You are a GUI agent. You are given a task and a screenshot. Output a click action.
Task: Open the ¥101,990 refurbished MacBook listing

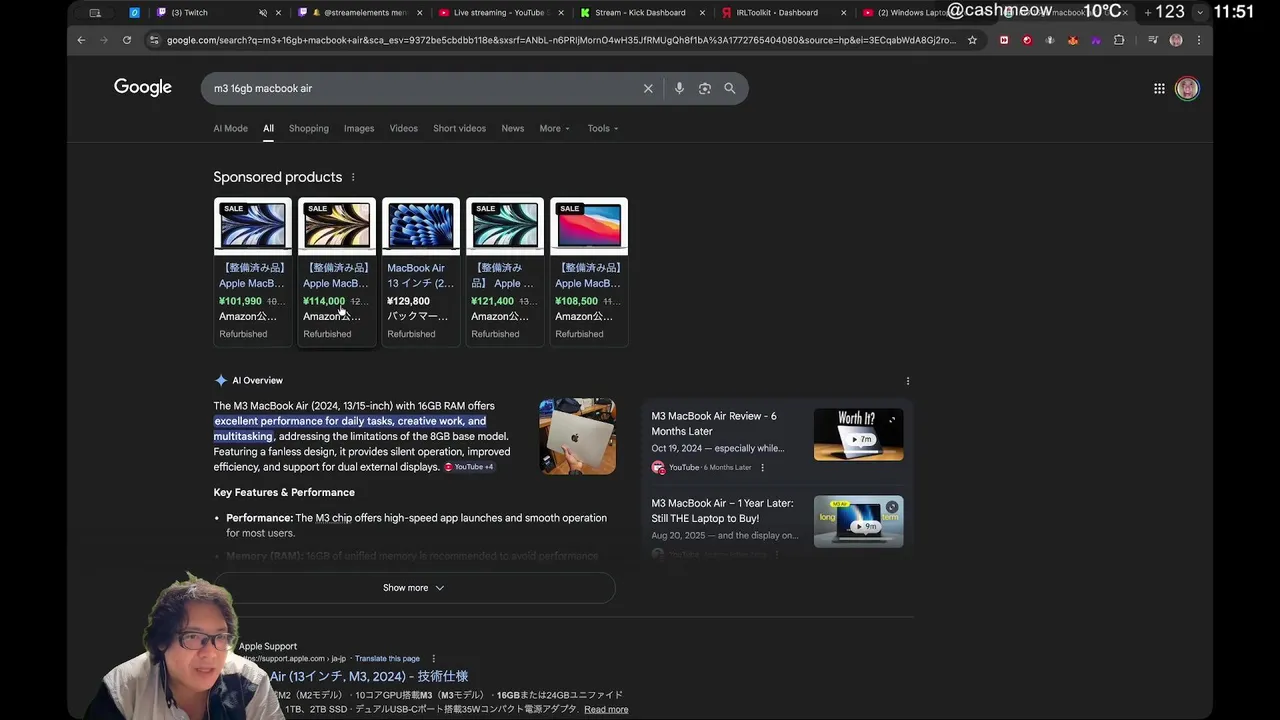click(x=253, y=272)
